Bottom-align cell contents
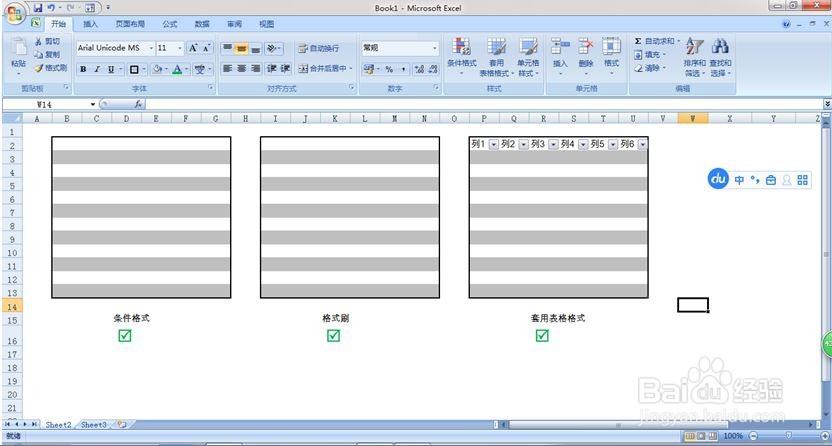This screenshot has height=446, width=832. point(255,48)
